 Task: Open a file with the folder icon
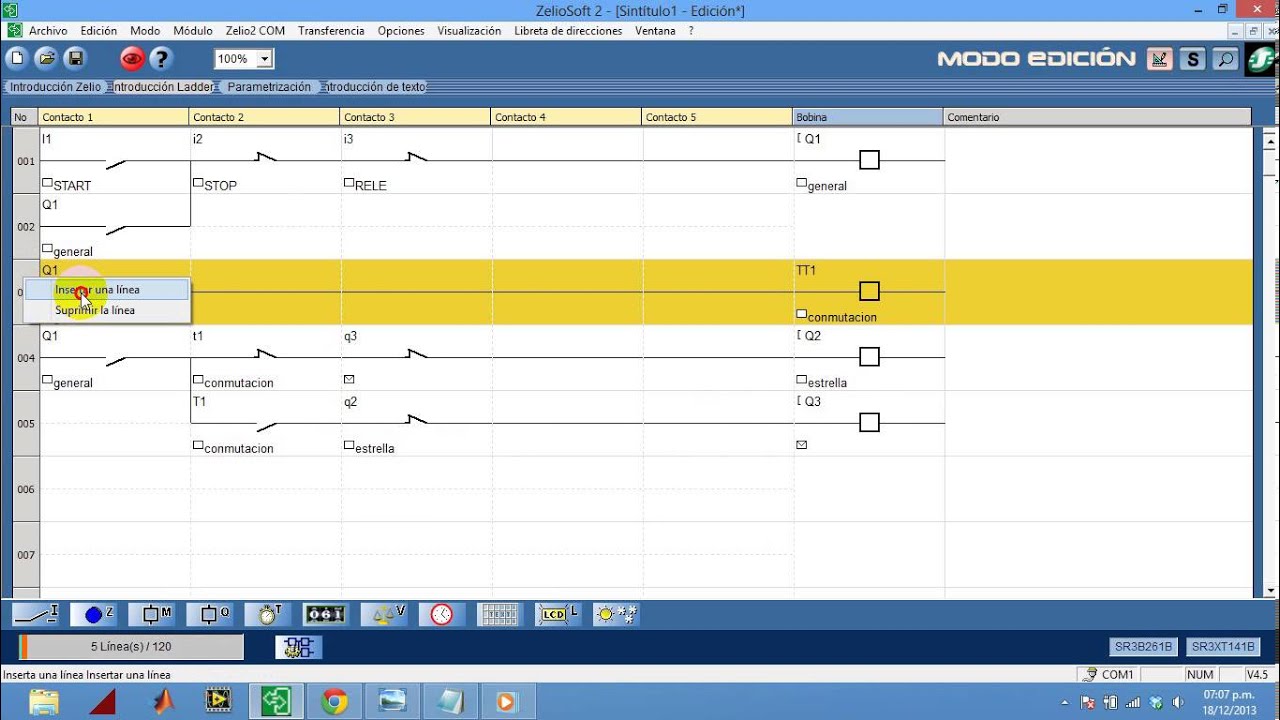[x=46, y=59]
